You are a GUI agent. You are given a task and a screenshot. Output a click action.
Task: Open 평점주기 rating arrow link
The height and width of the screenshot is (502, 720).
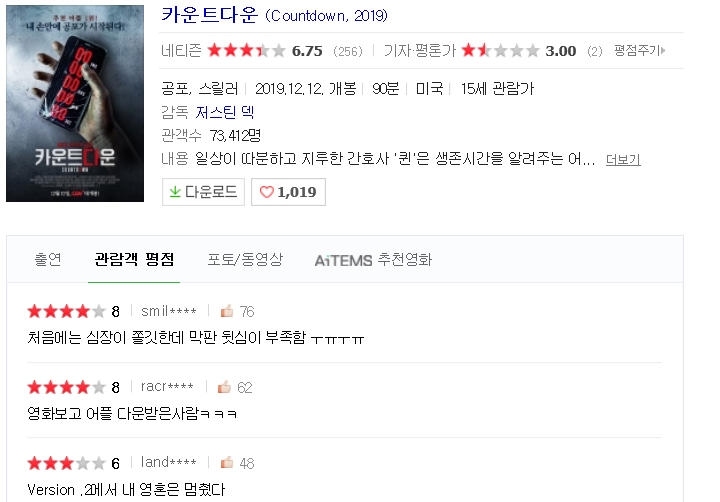point(640,51)
